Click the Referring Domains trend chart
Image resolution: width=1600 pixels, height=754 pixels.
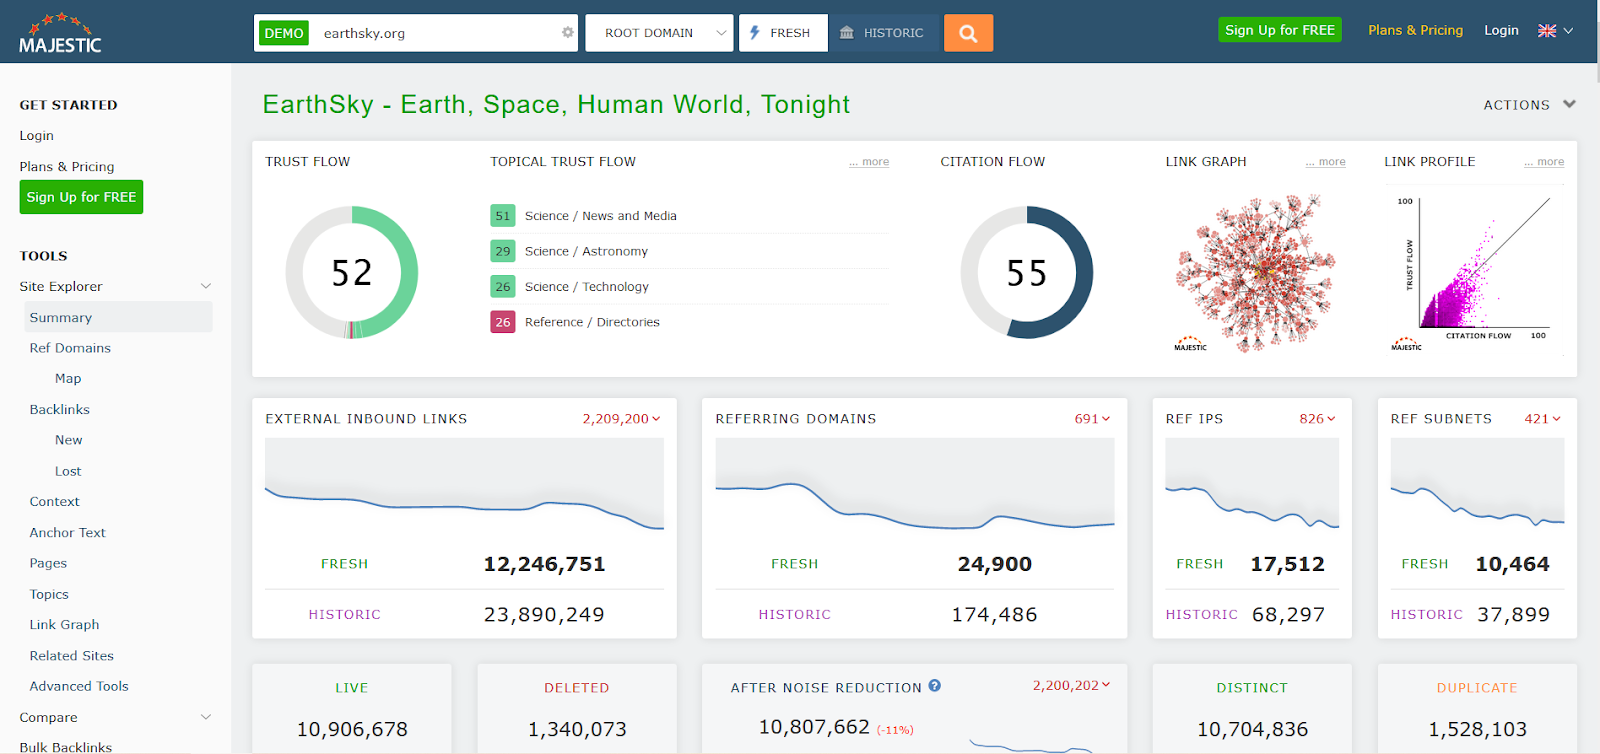(x=915, y=484)
